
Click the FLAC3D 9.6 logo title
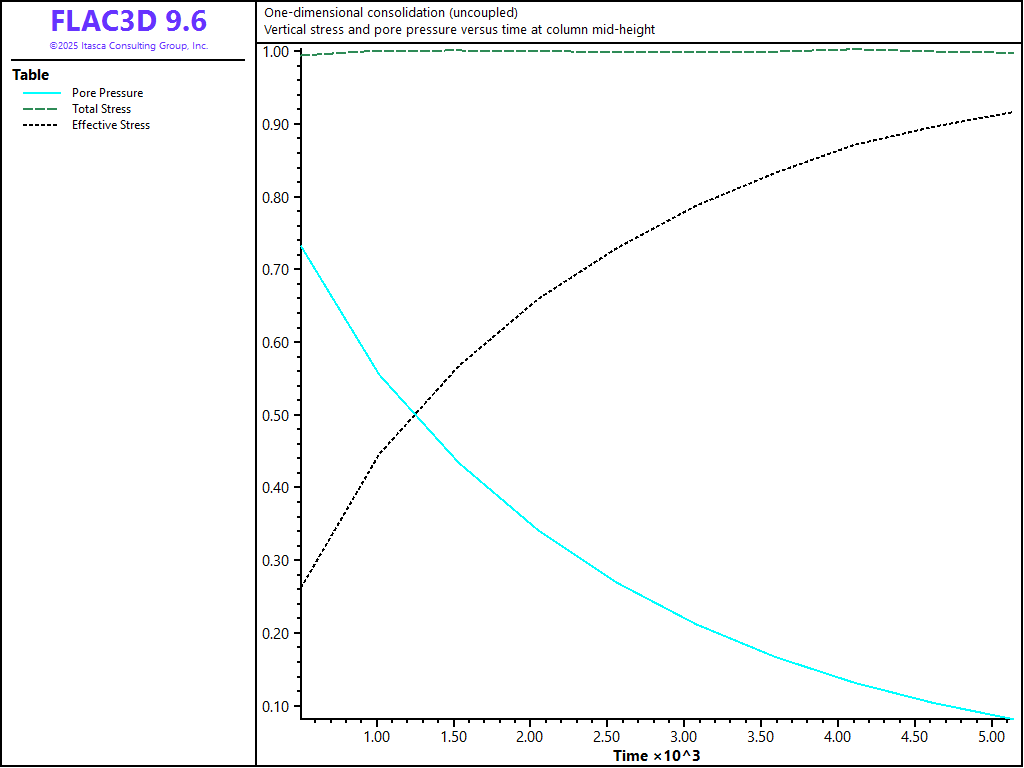click(x=128, y=21)
